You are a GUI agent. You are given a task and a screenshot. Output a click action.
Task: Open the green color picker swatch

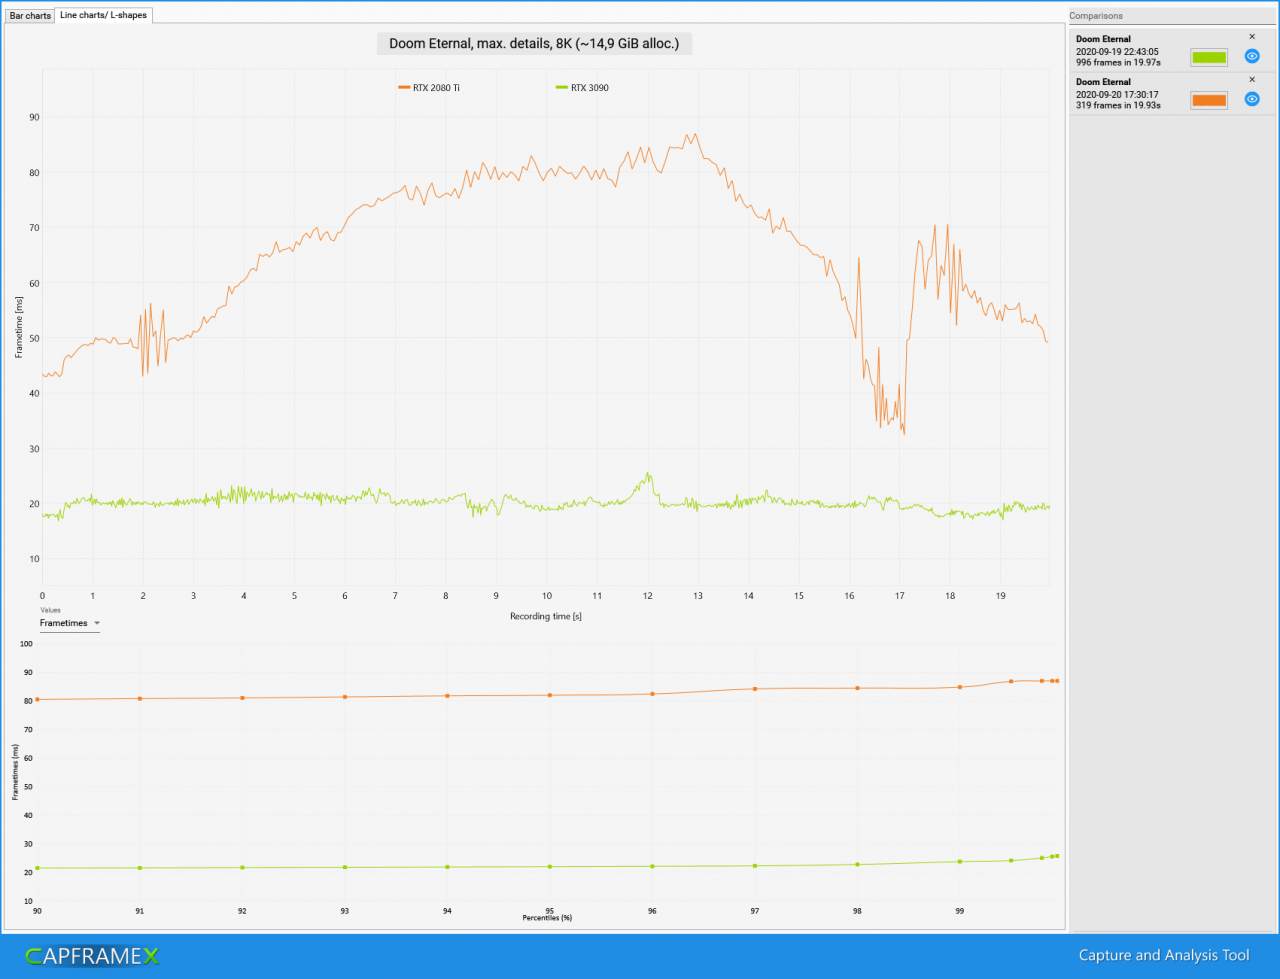1209,57
